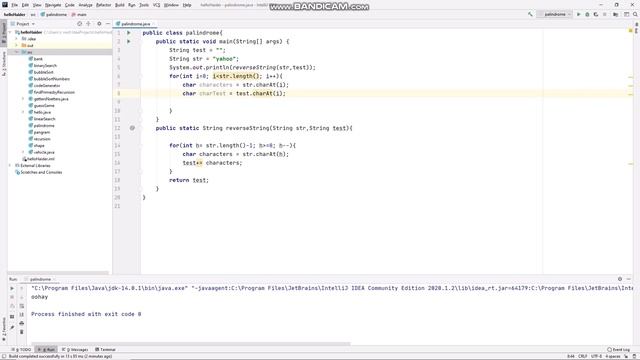Click the soft-wrap icon in Run panel
The width and height of the screenshot is (640, 360).
click(x=22, y=306)
